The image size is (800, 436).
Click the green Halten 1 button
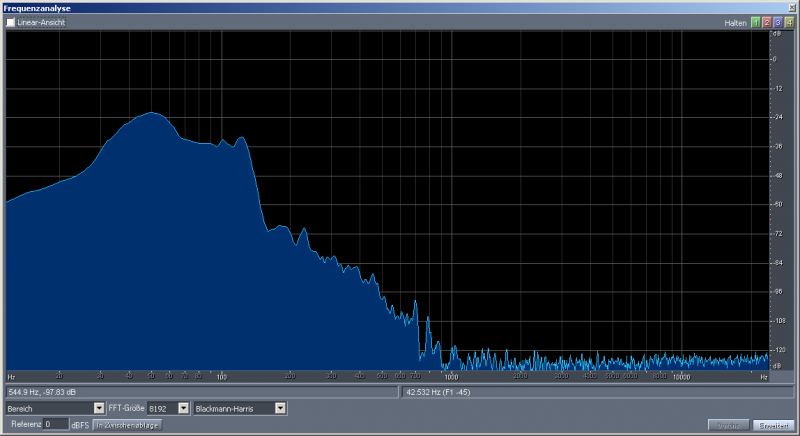click(x=756, y=22)
